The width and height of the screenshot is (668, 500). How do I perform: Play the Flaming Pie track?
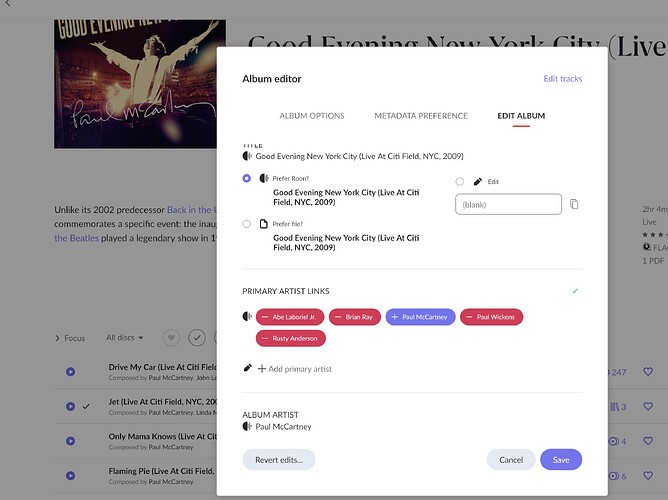click(x=70, y=476)
